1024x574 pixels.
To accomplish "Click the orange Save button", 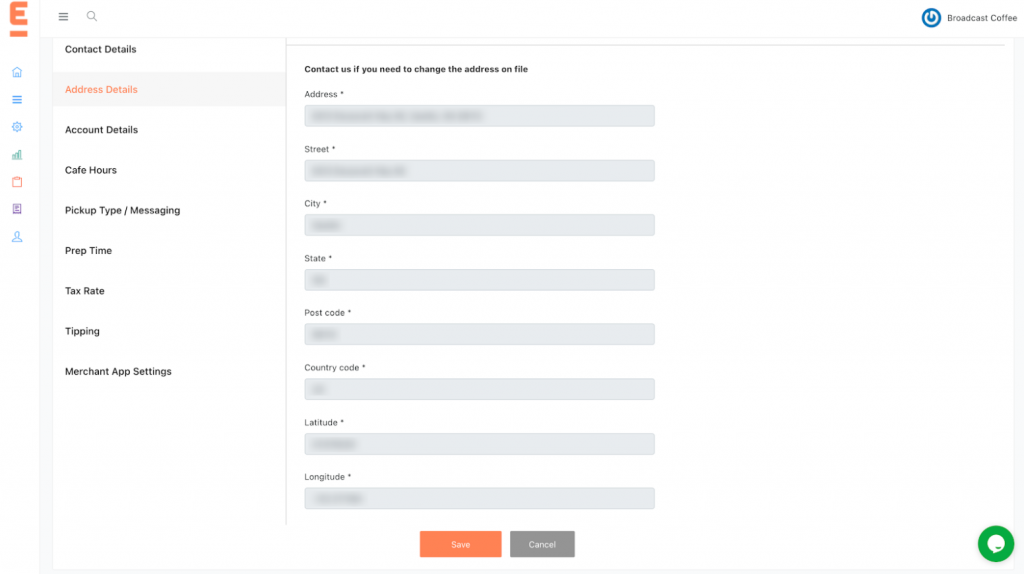I will pos(460,544).
